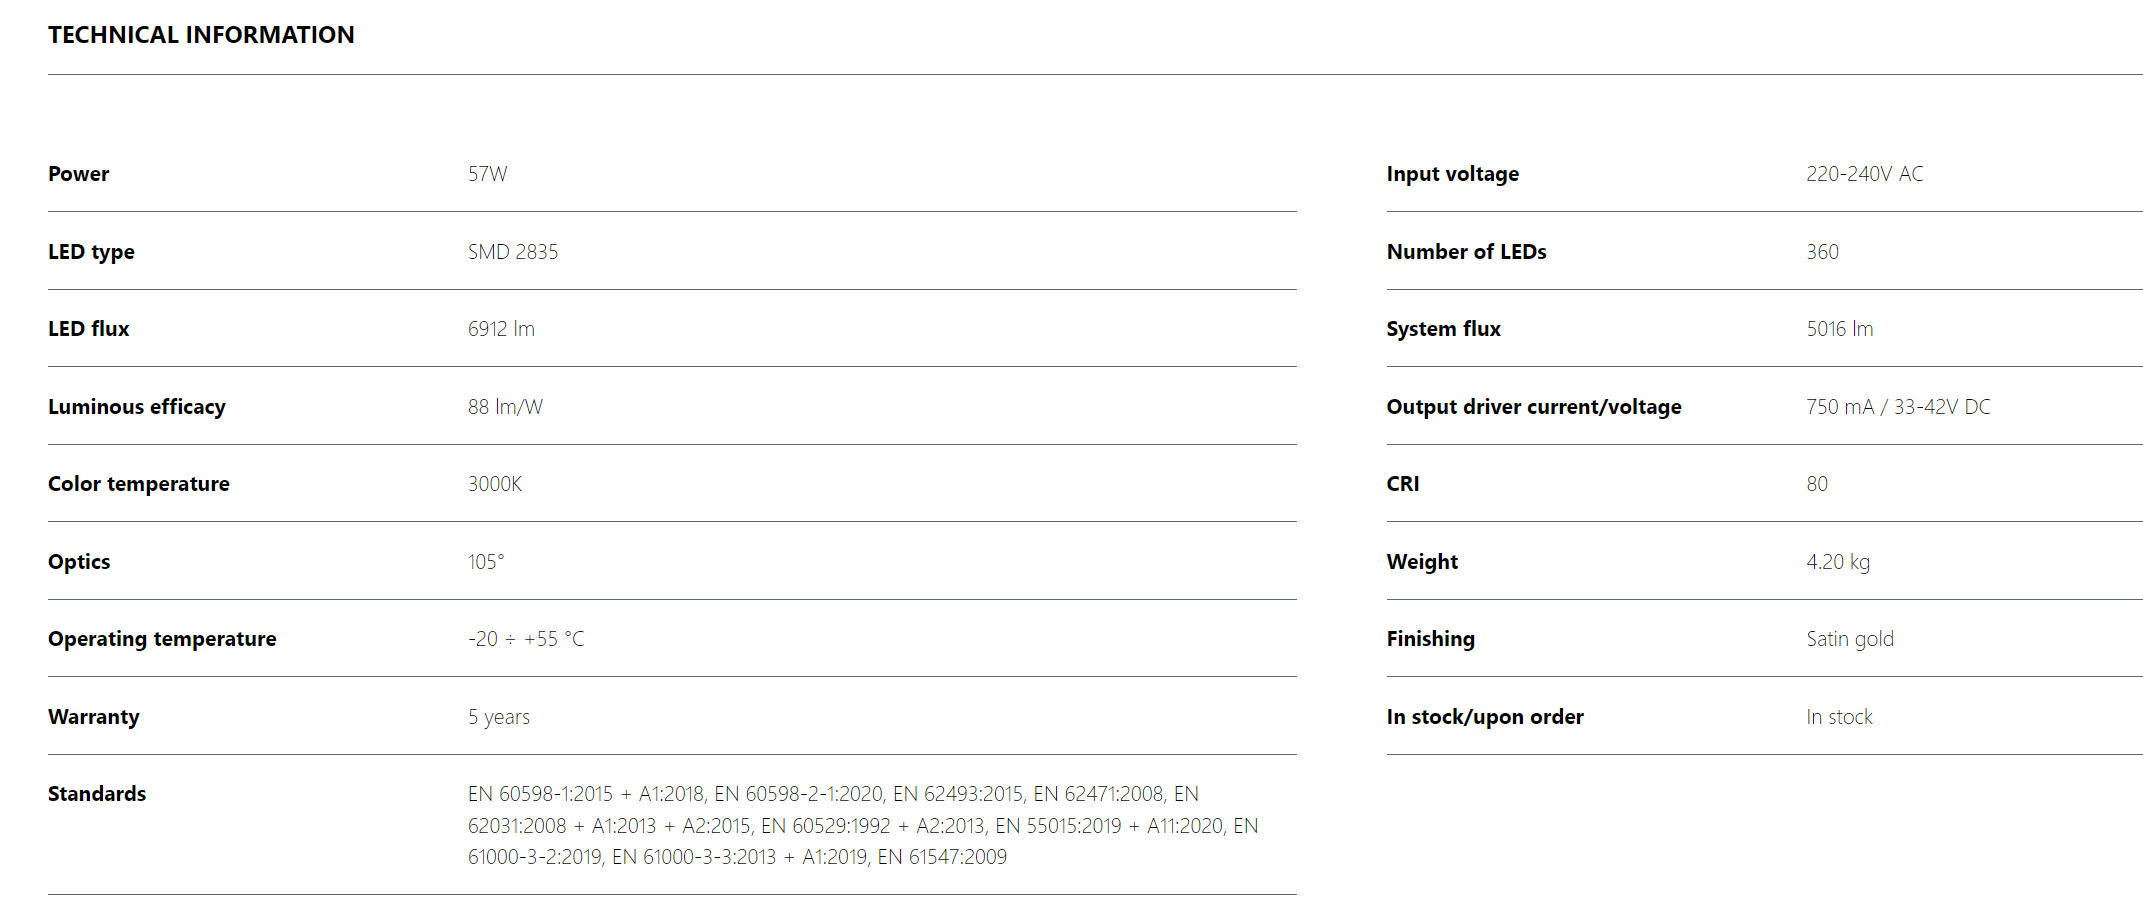Viewport: 2143px width, 917px height.
Task: Select the CRI value 80
Action: 1816,484
